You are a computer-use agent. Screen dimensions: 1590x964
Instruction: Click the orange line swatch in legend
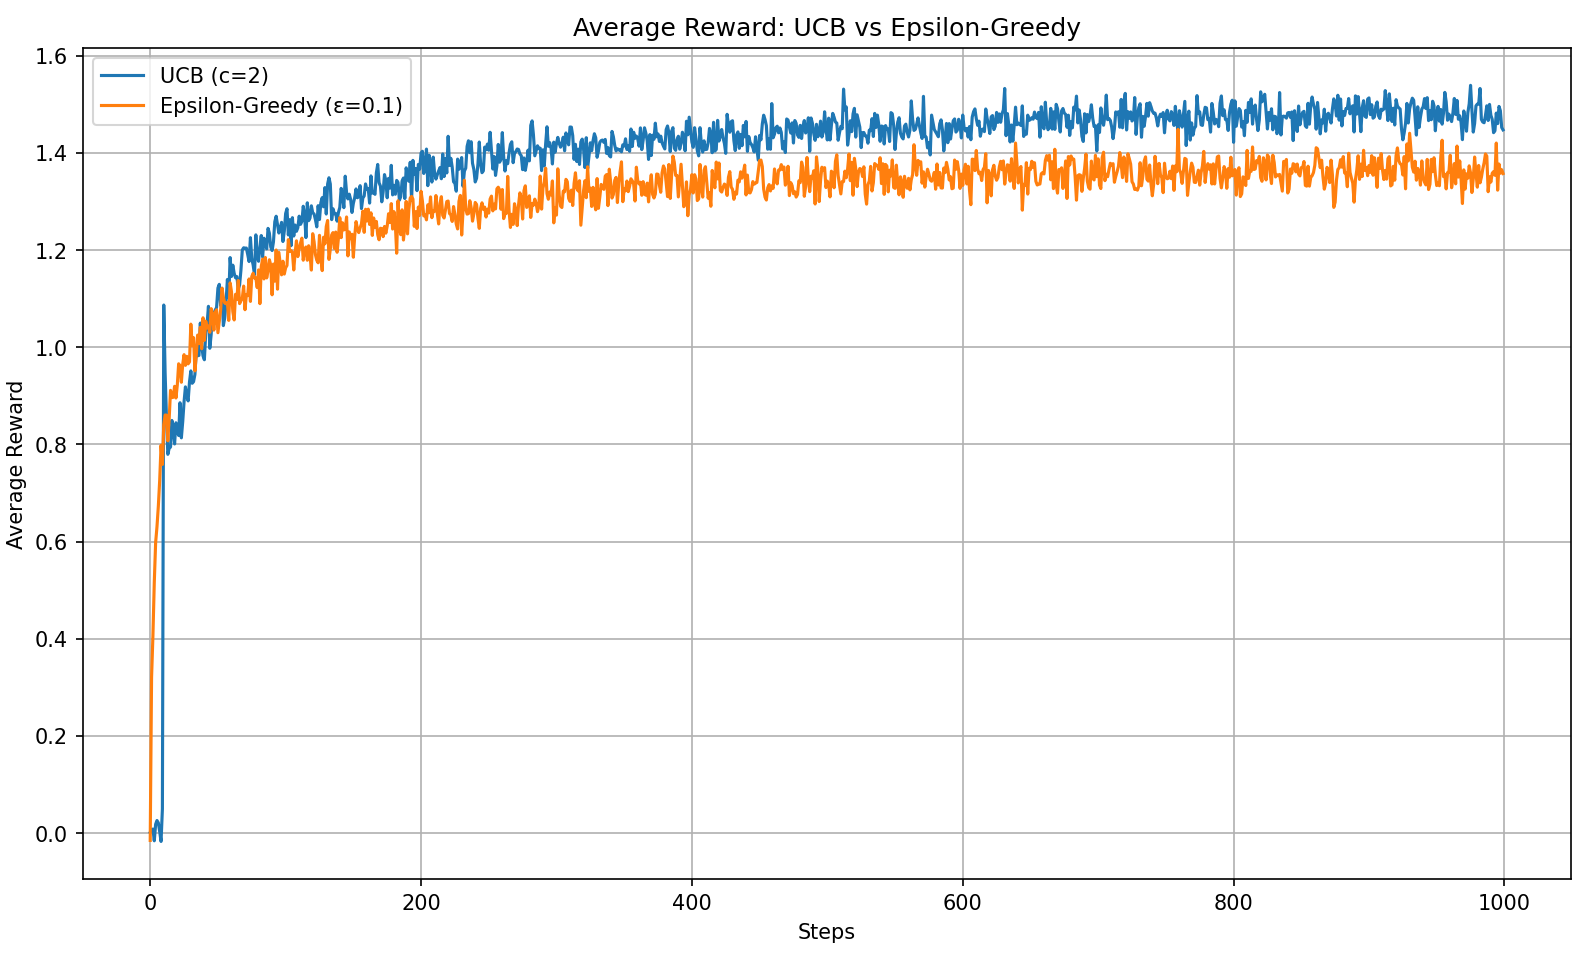[x=124, y=106]
